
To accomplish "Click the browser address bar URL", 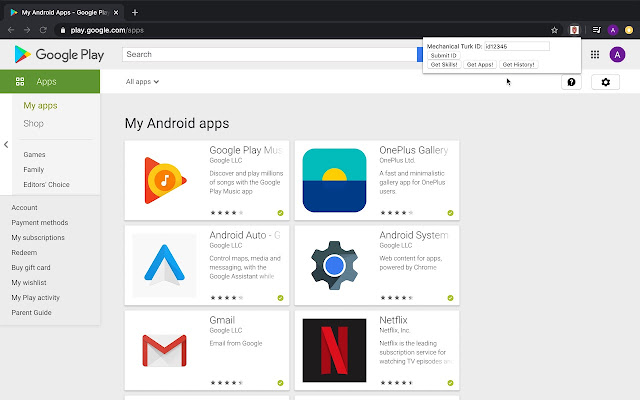I will pyautogui.click(x=107, y=30).
